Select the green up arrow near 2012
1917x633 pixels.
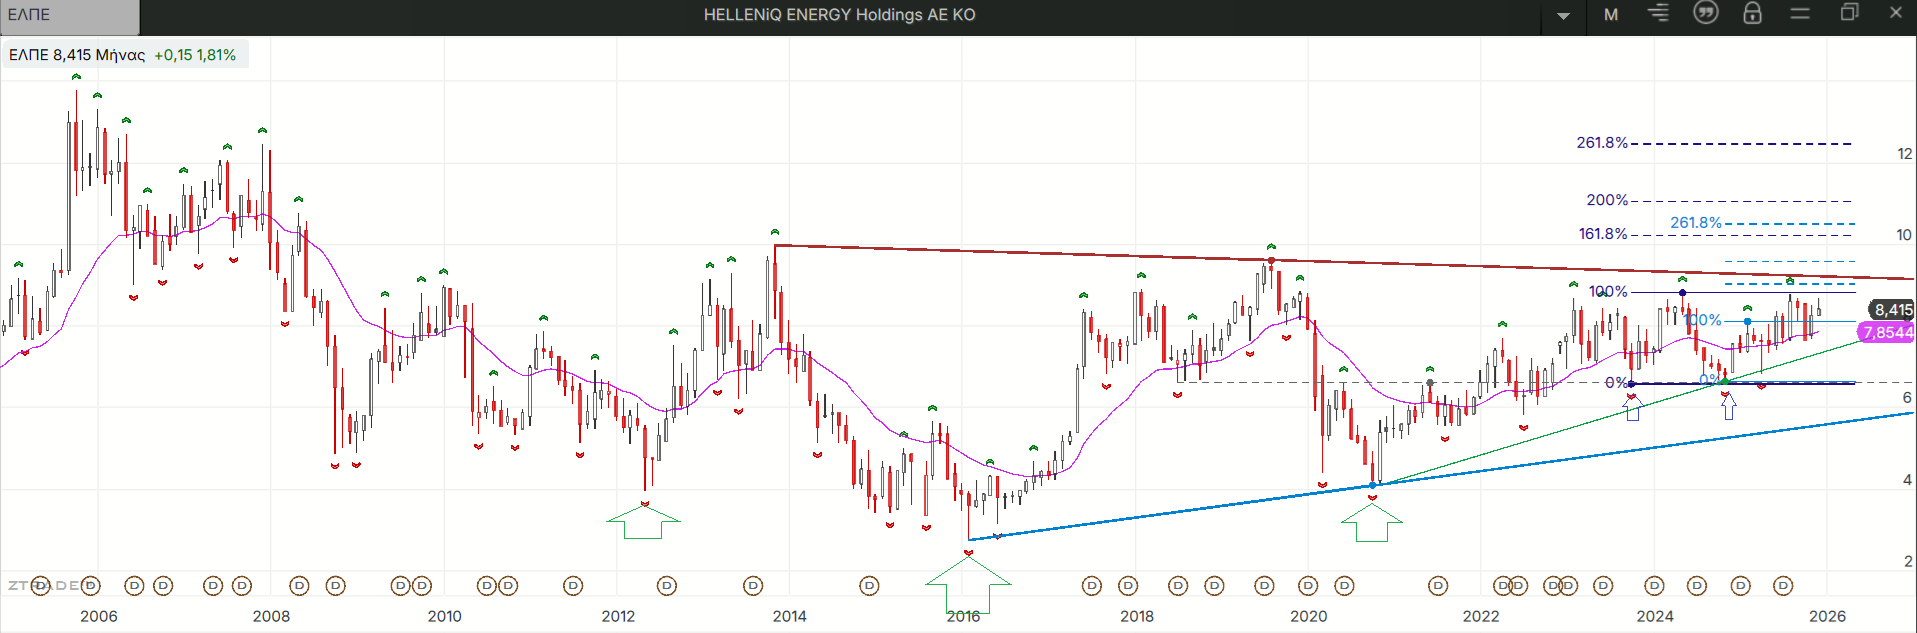[x=643, y=522]
